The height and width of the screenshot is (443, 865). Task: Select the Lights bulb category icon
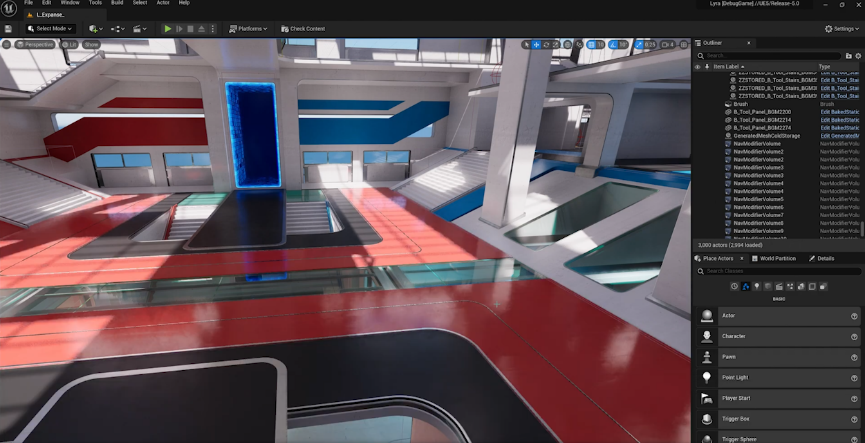pos(757,286)
